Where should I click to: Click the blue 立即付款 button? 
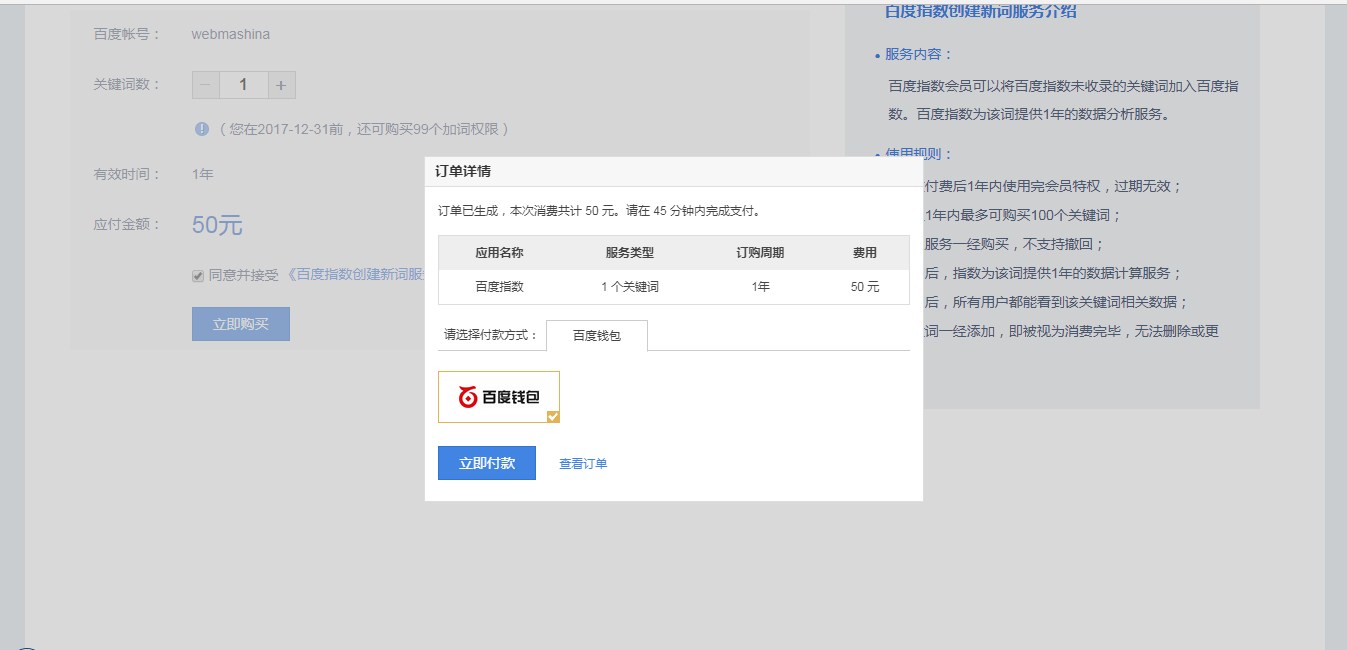pos(487,463)
